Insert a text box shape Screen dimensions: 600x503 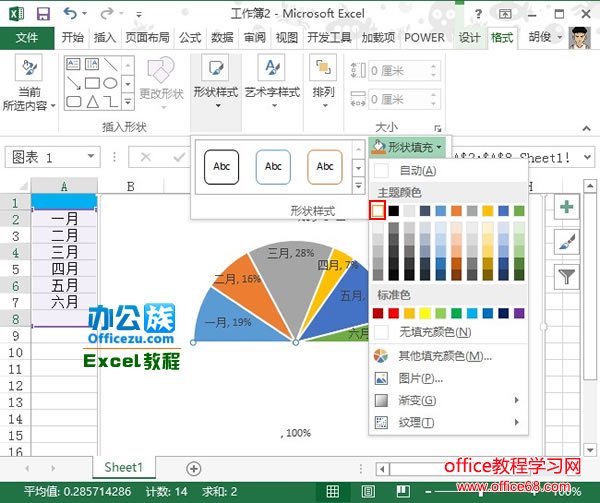coord(73,64)
